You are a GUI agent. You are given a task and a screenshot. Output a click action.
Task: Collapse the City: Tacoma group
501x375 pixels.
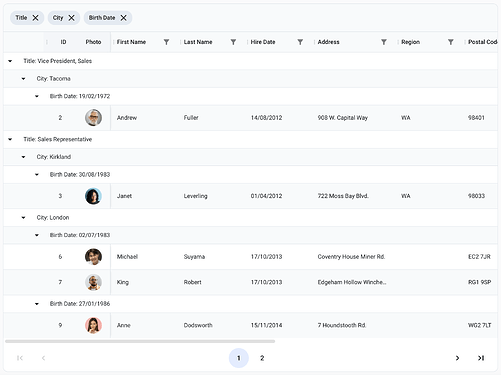23,79
